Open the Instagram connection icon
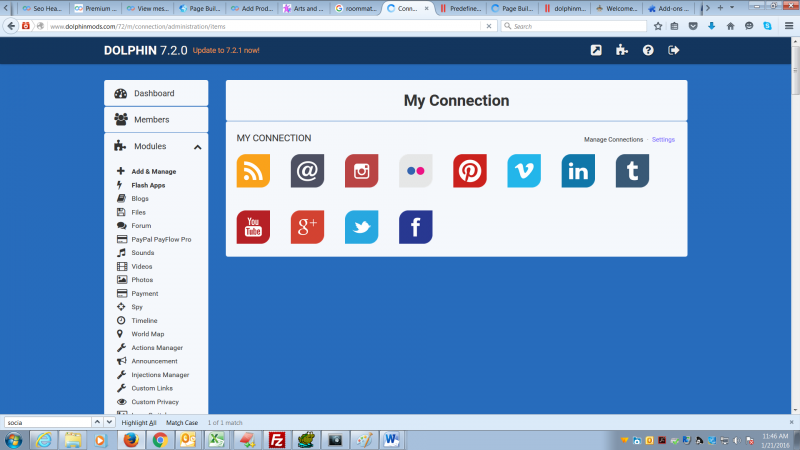The image size is (800, 450). coord(361,171)
